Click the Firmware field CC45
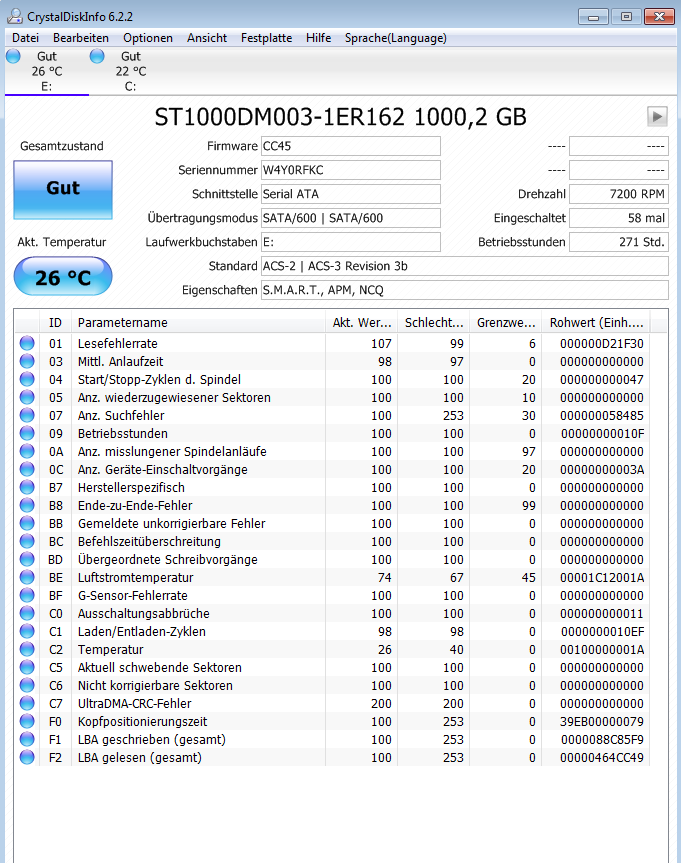 351,146
